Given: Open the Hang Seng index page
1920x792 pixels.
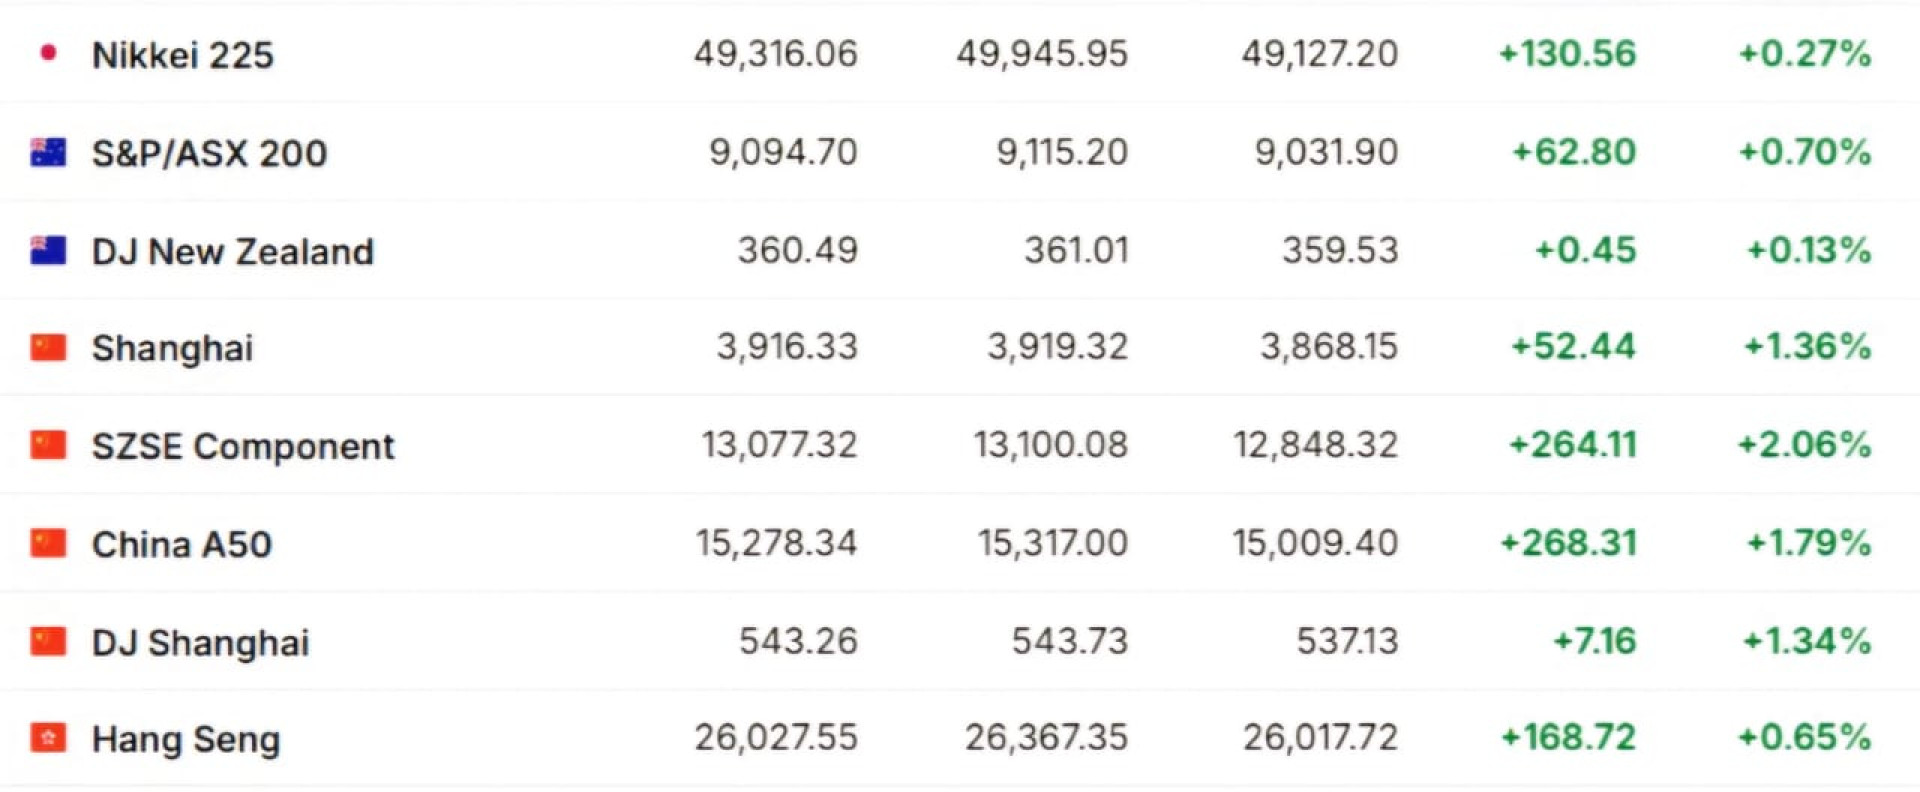Looking at the screenshot, I should click(x=185, y=739).
